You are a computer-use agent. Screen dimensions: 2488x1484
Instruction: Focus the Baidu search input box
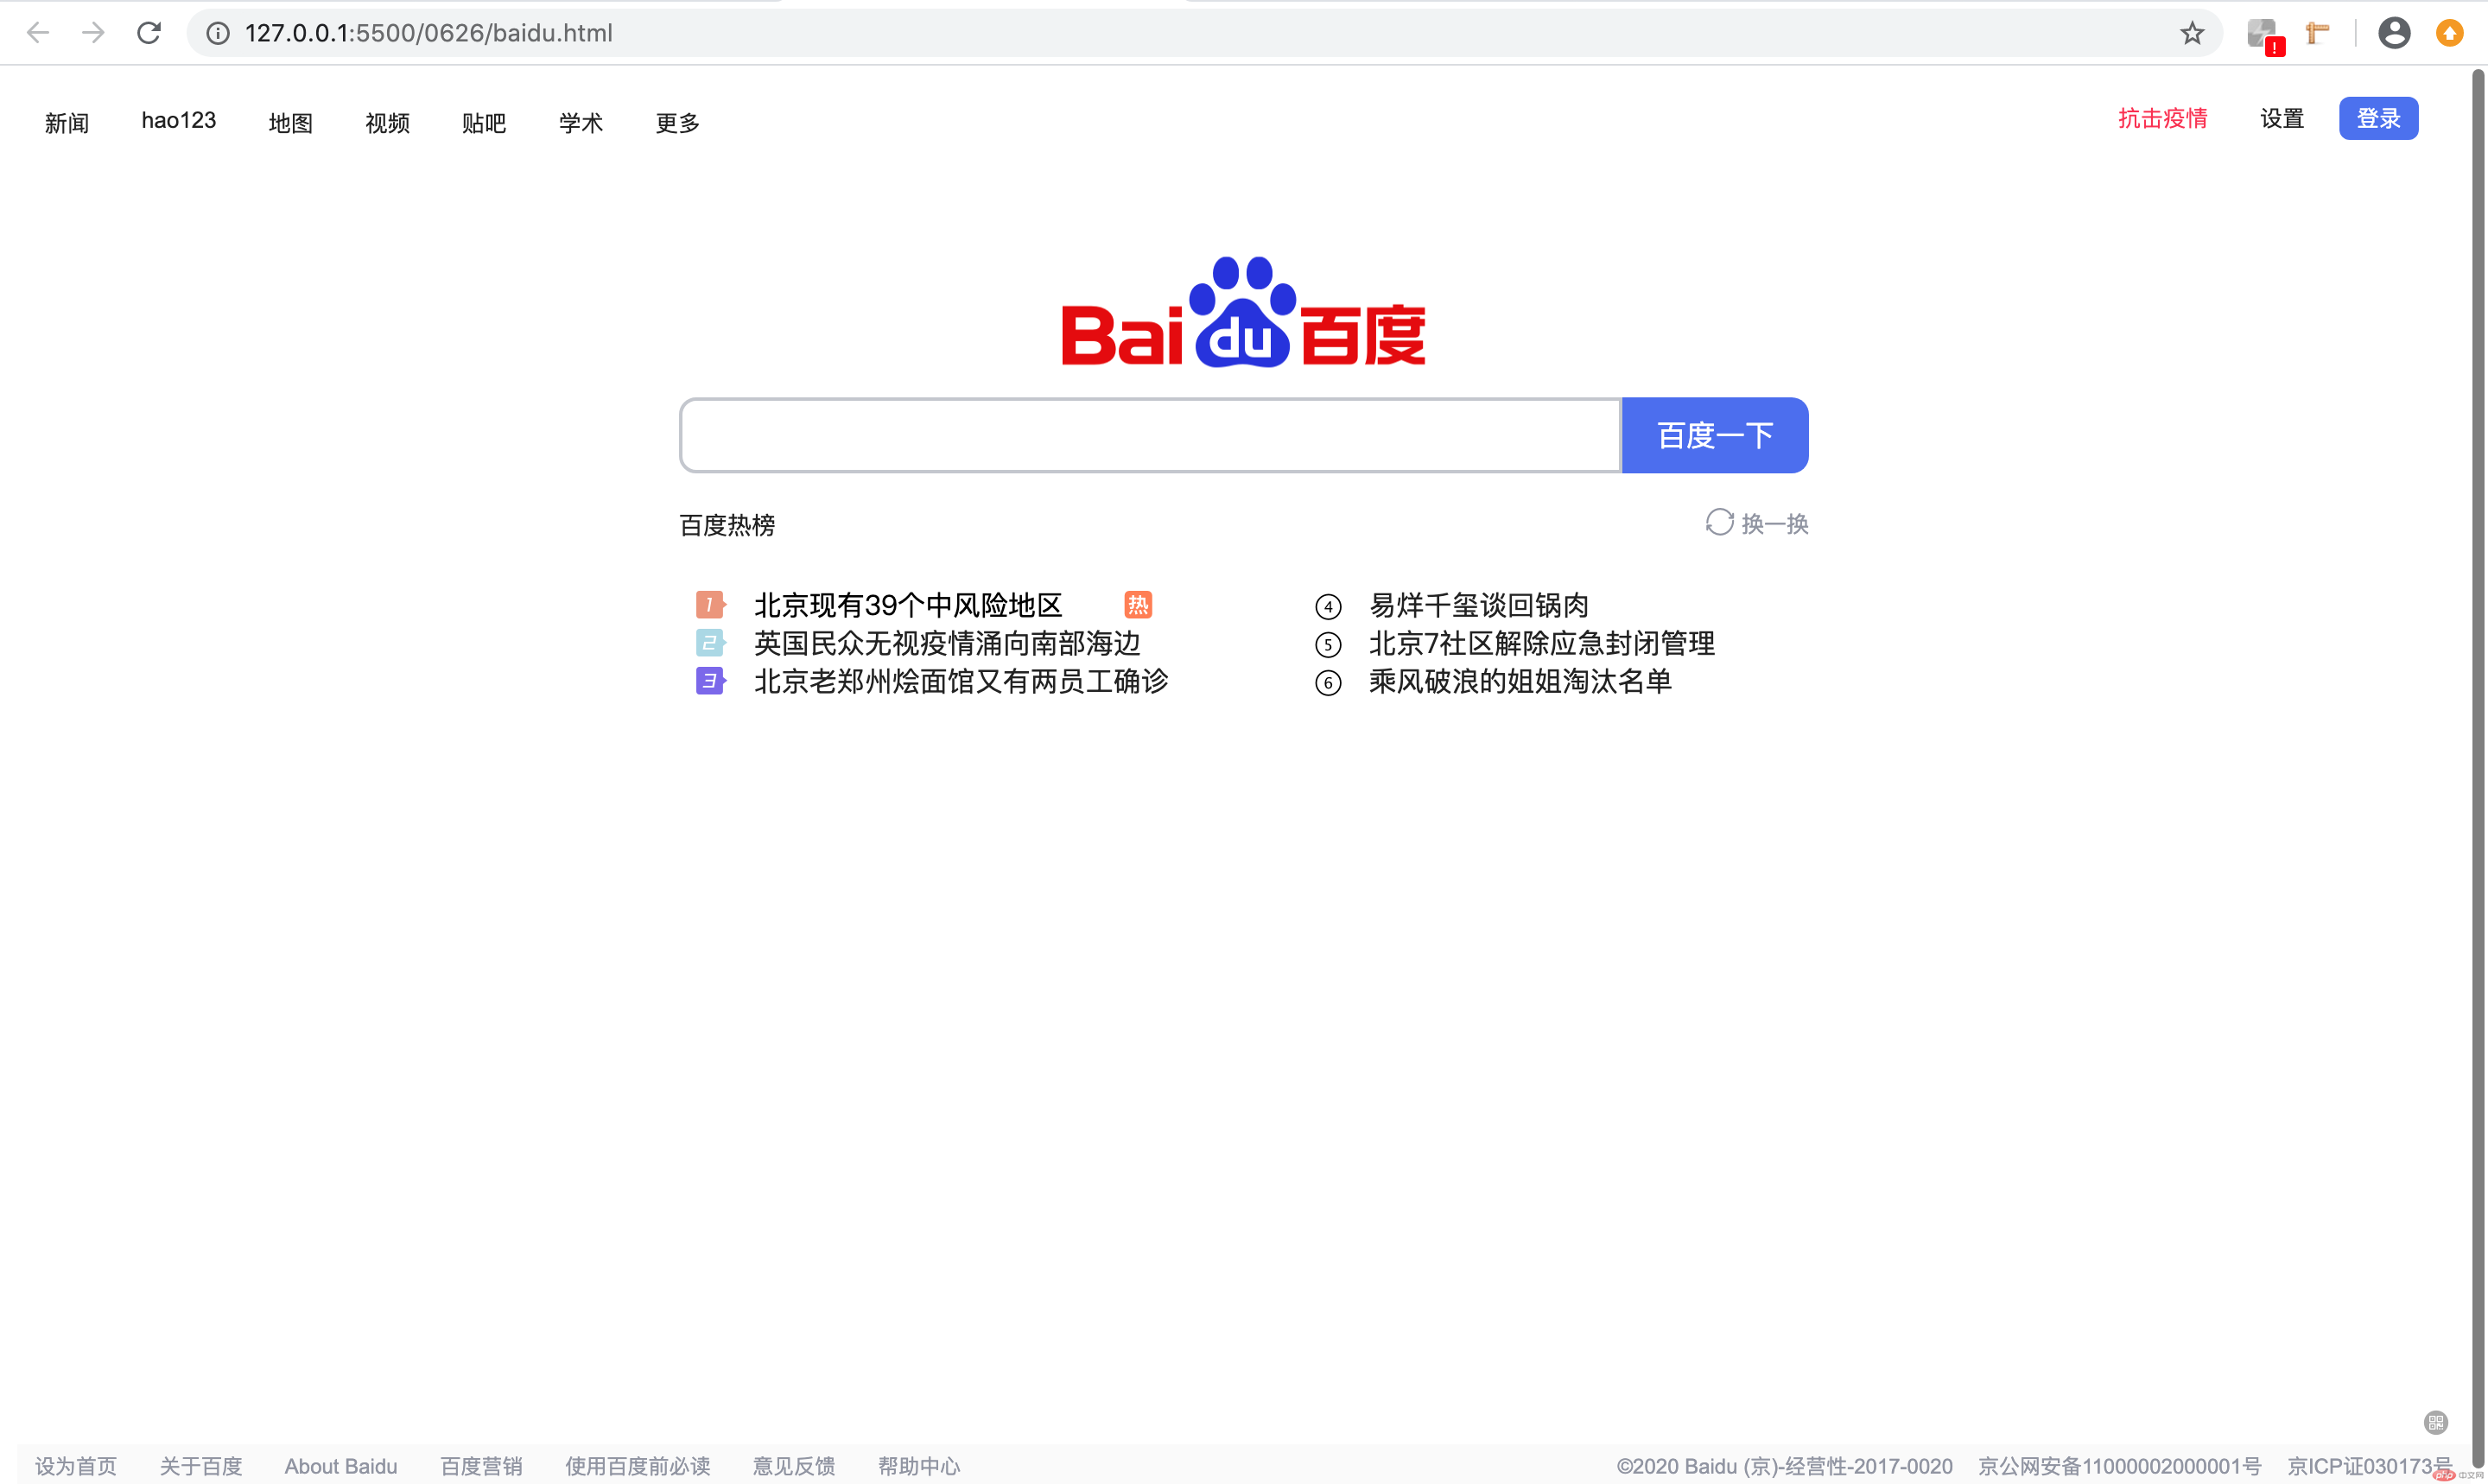(x=1150, y=435)
